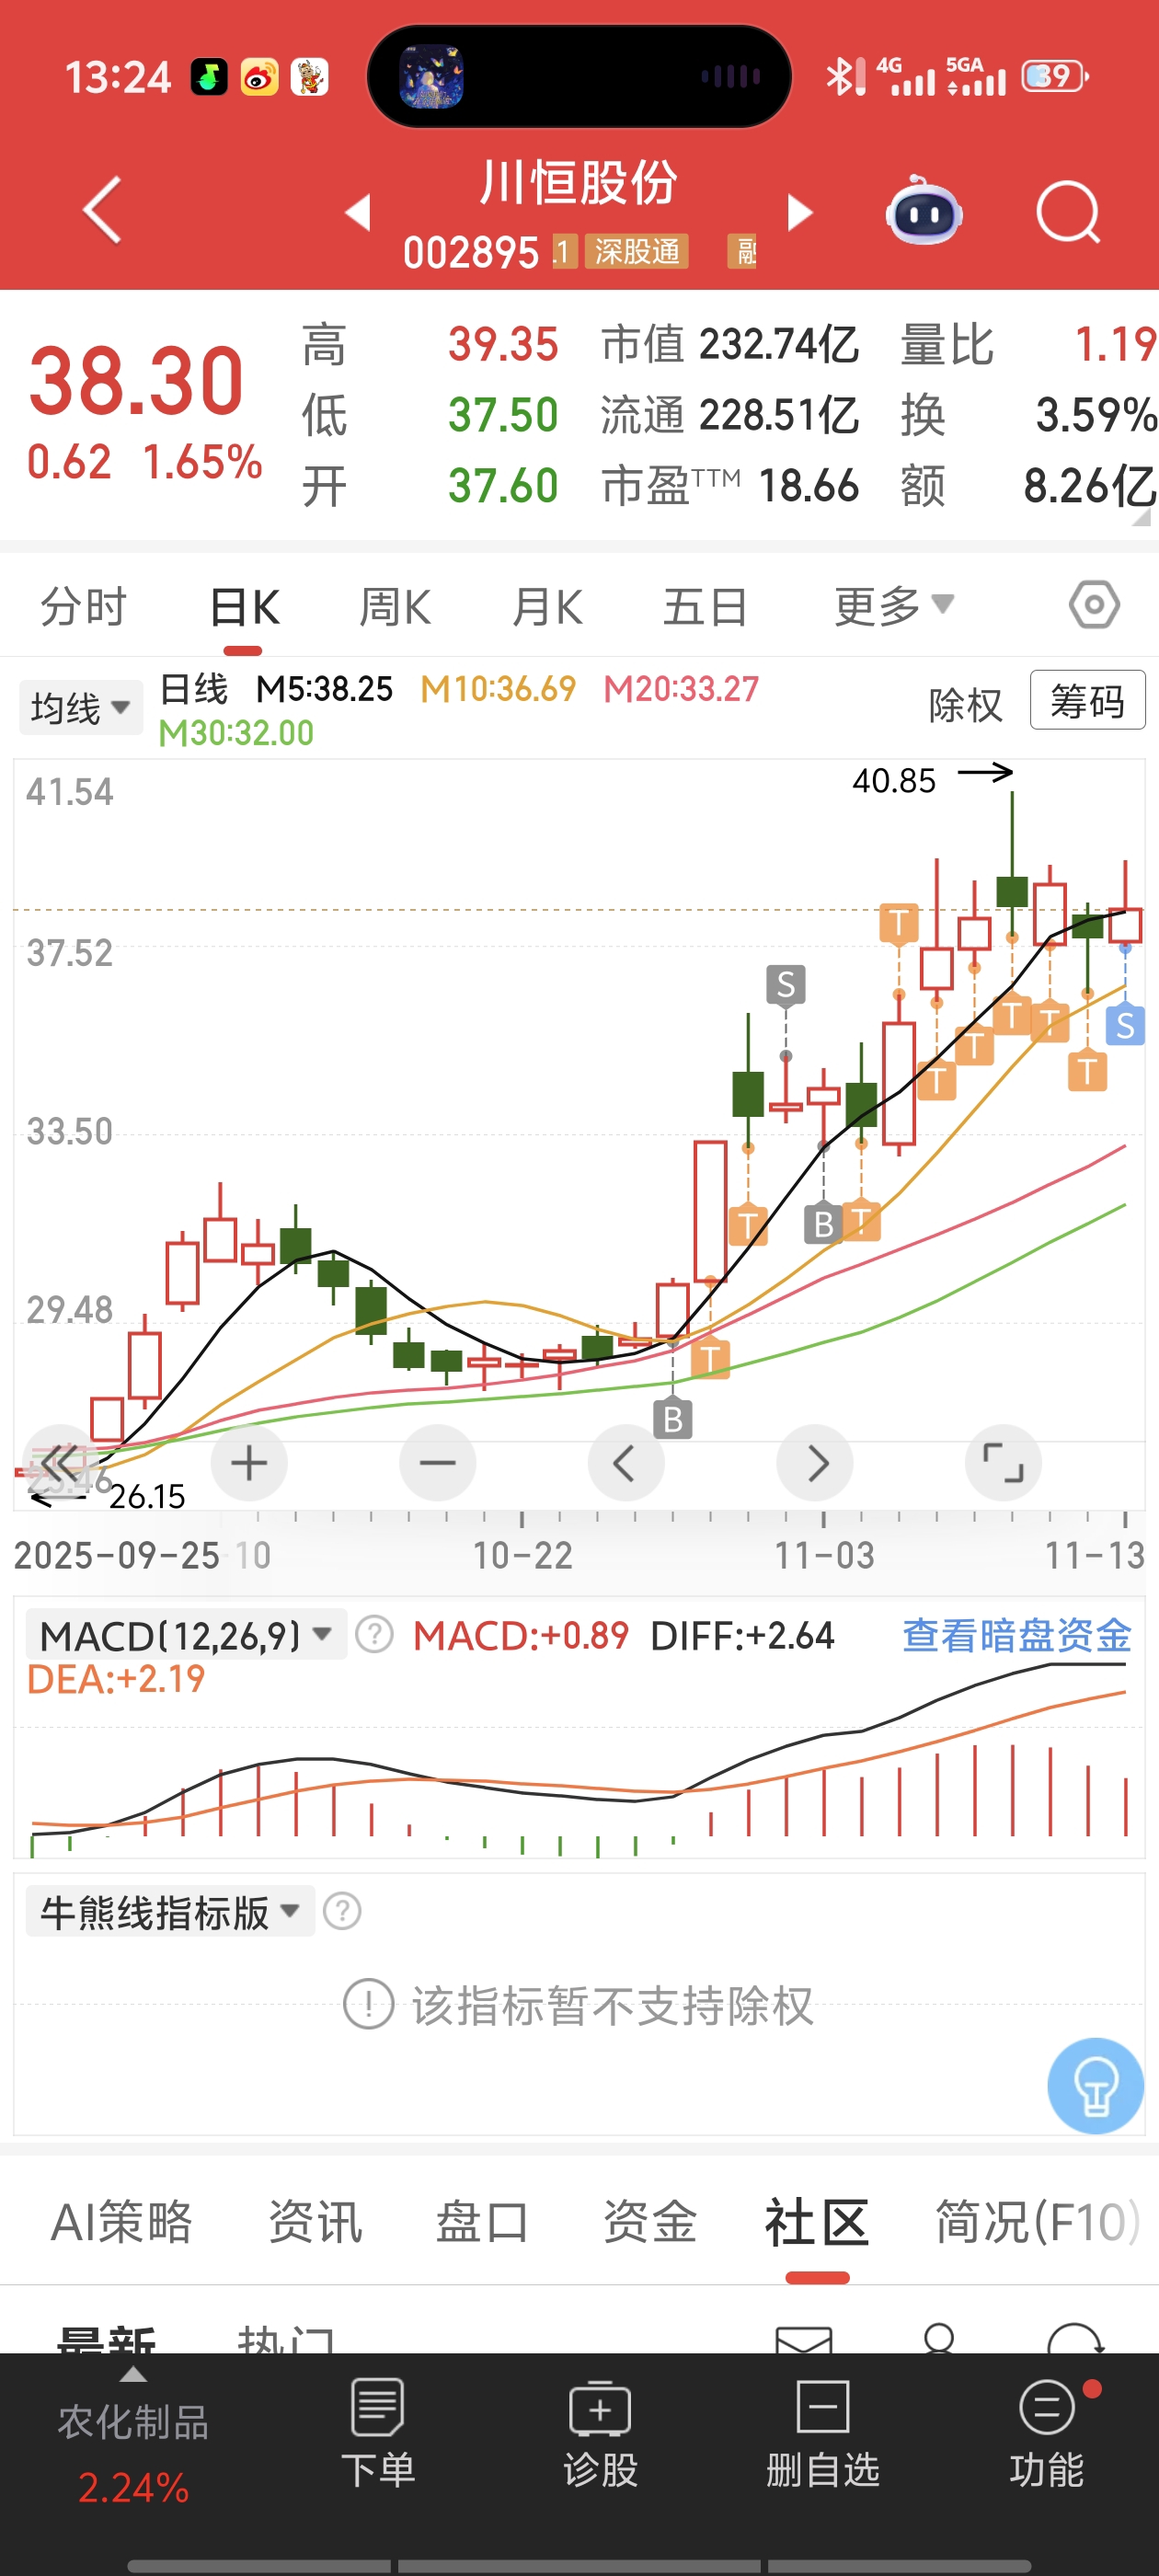Open 更多 period dropdown
Viewport: 1159px width, 2576px height.
click(894, 606)
